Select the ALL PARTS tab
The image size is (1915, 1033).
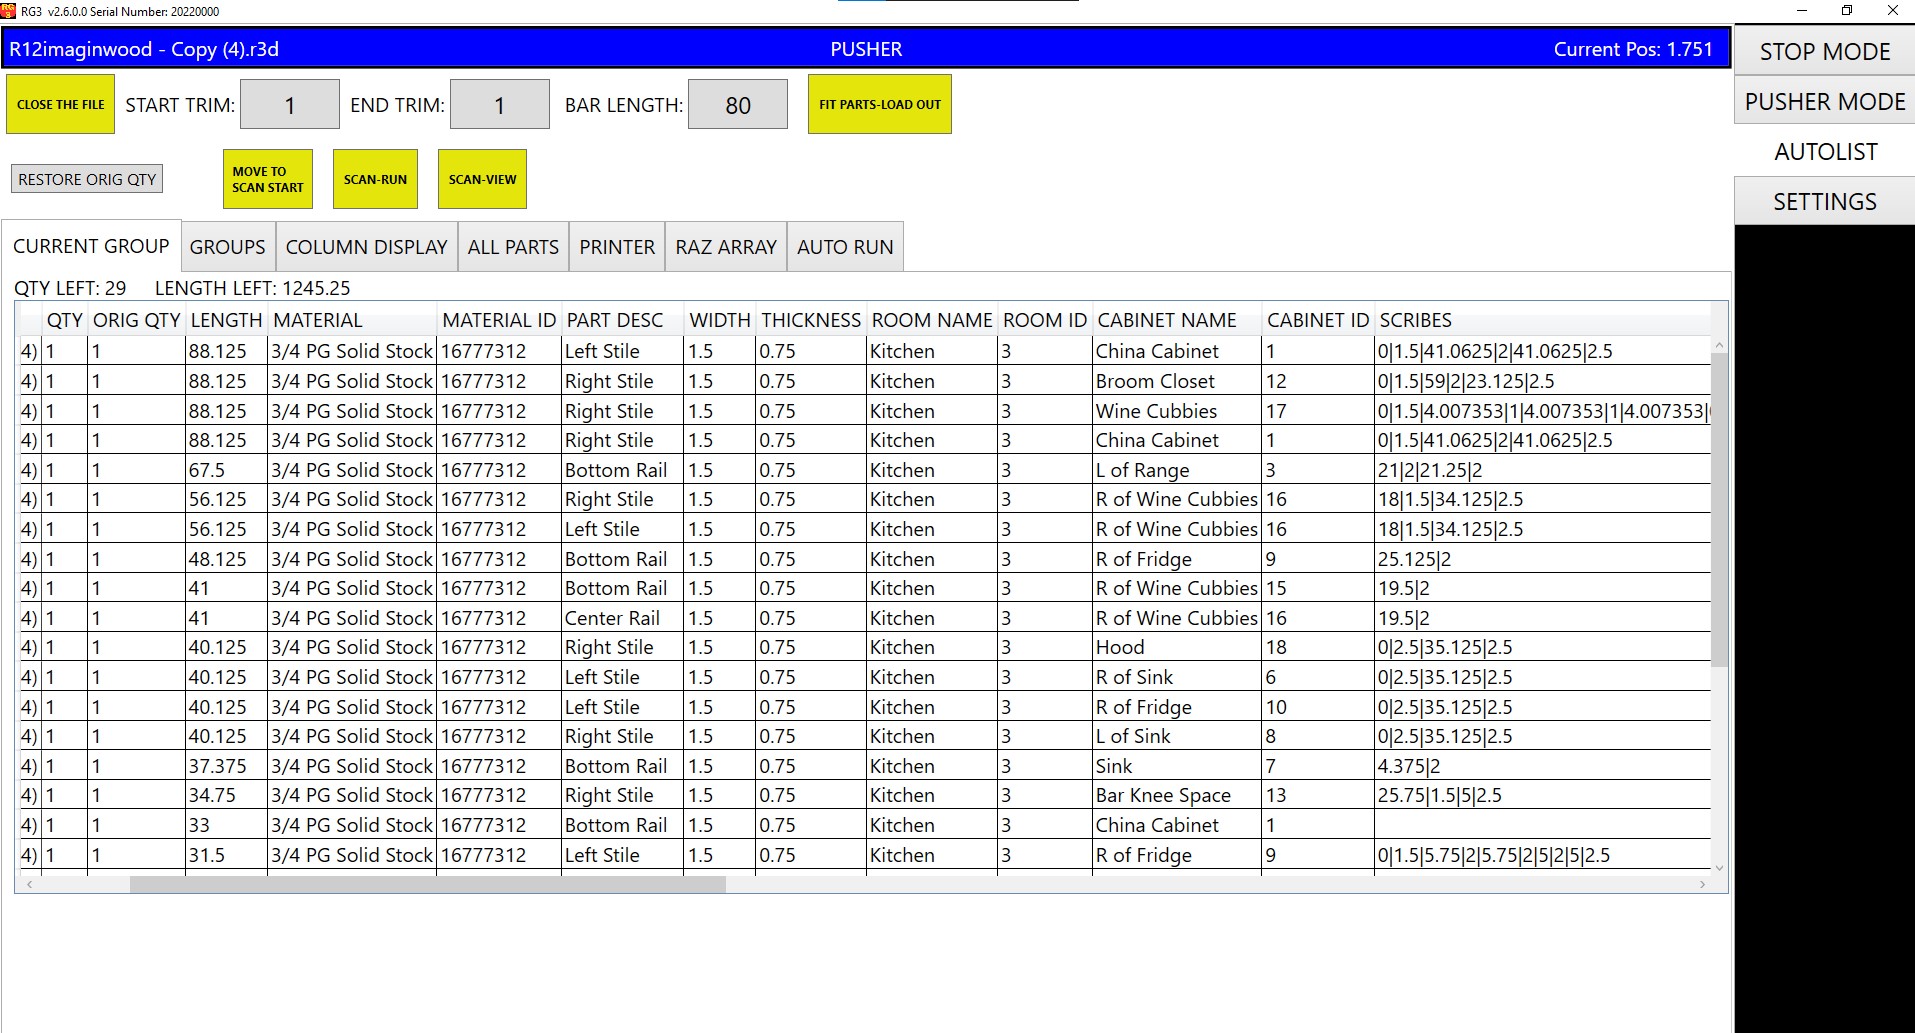513,247
